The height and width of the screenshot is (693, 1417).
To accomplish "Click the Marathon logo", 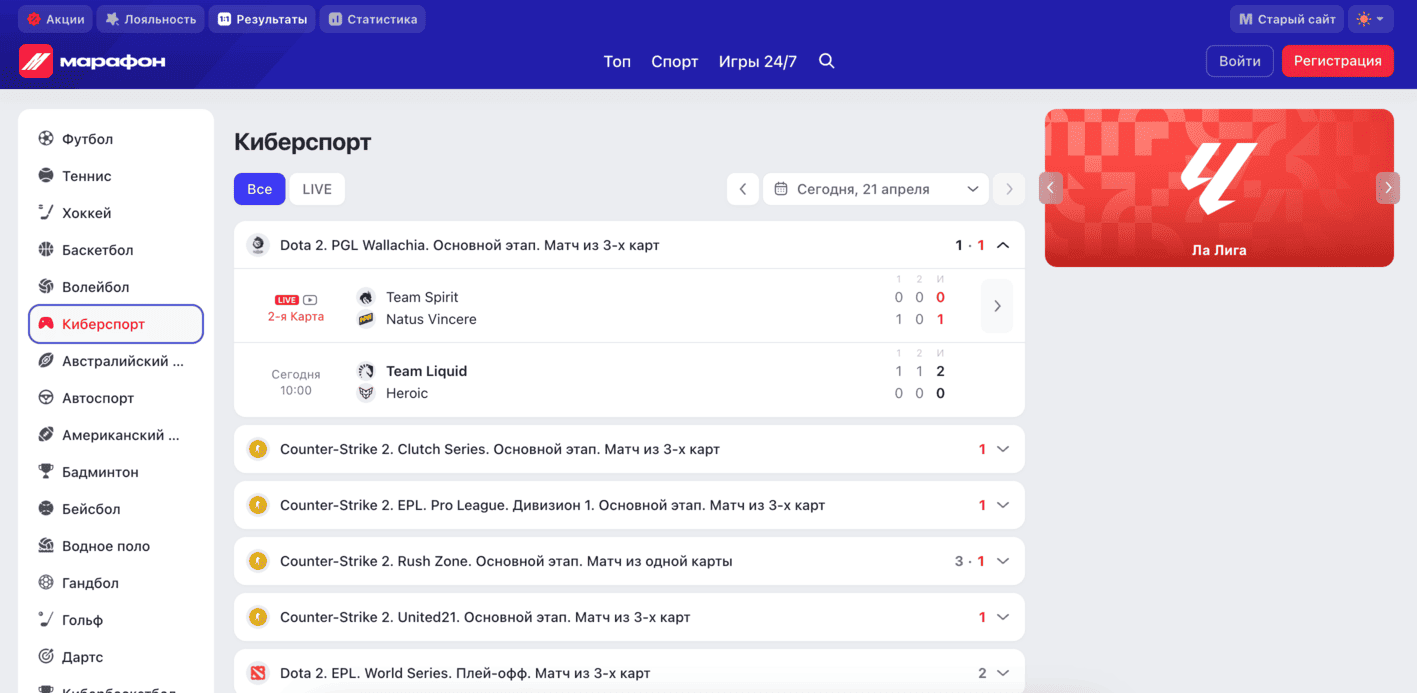I will click(93, 61).
